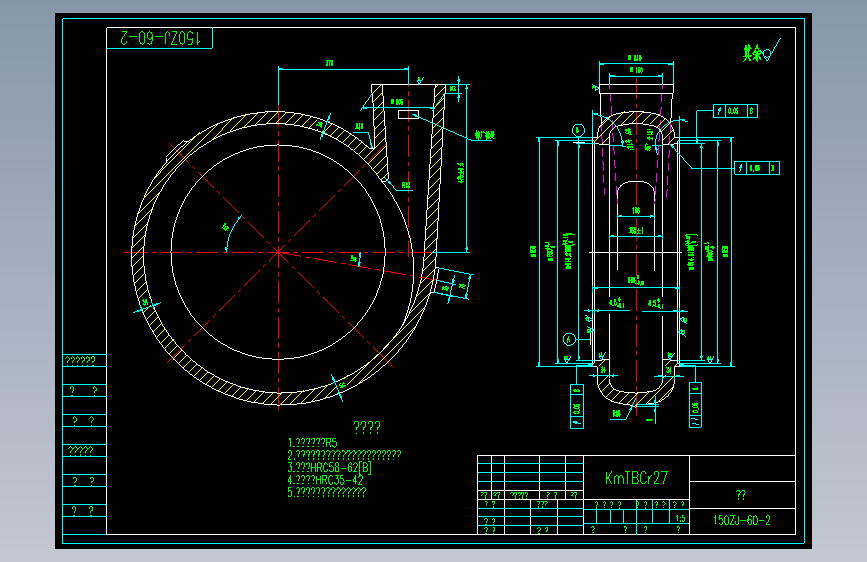
Task: Click the KmTBCr27 material text in title block
Action: 636,478
